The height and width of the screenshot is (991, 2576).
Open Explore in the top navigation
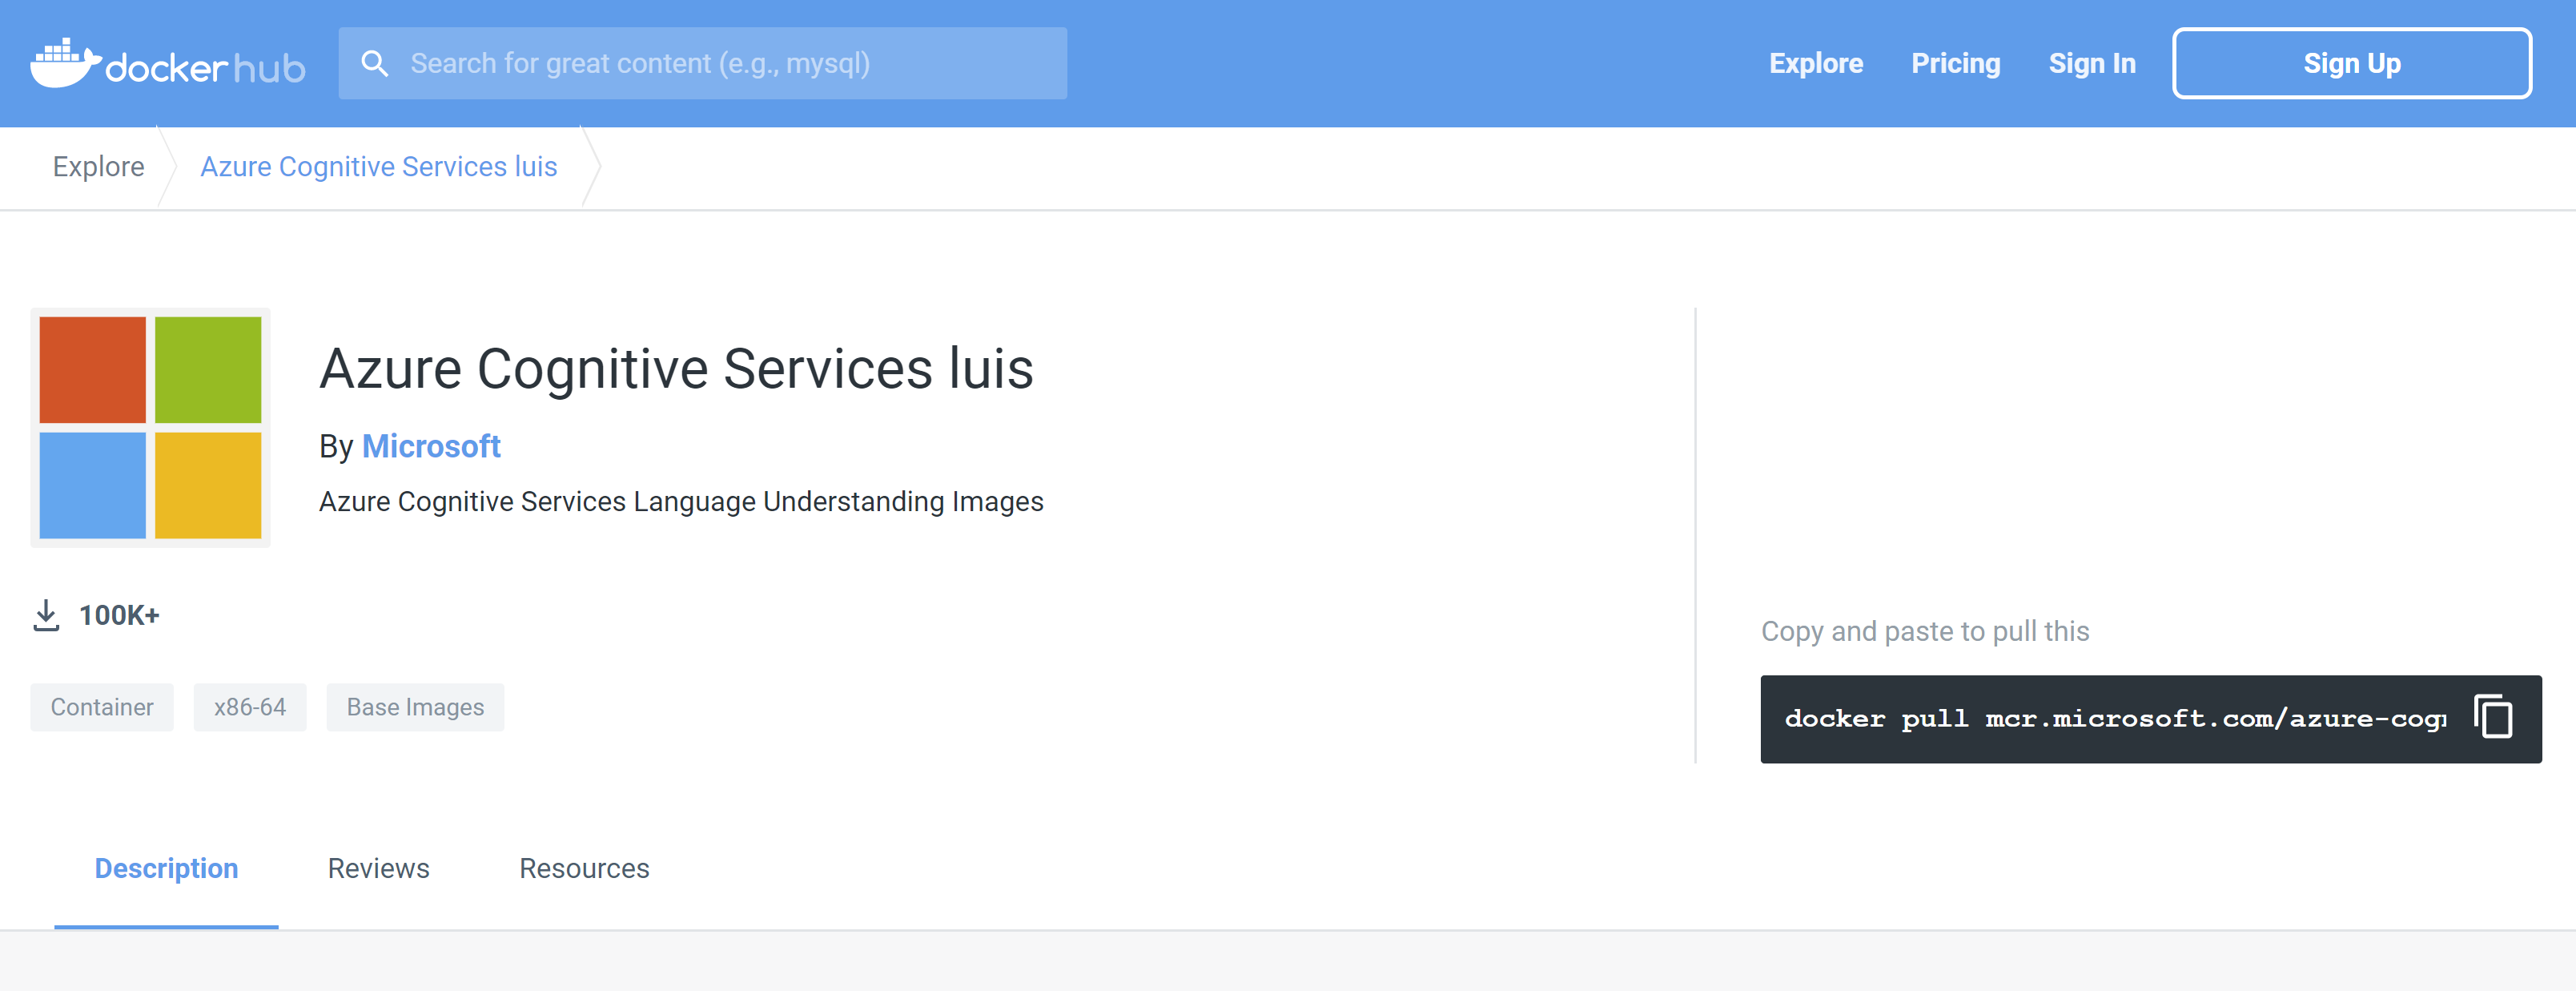coord(1816,63)
